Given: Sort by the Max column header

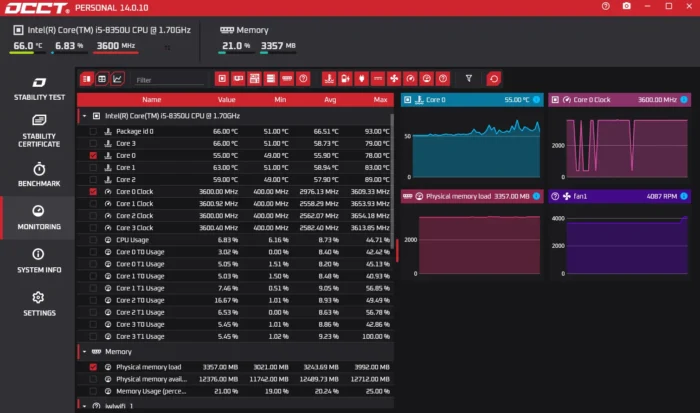Looking at the screenshot, I should pyautogui.click(x=380, y=100).
